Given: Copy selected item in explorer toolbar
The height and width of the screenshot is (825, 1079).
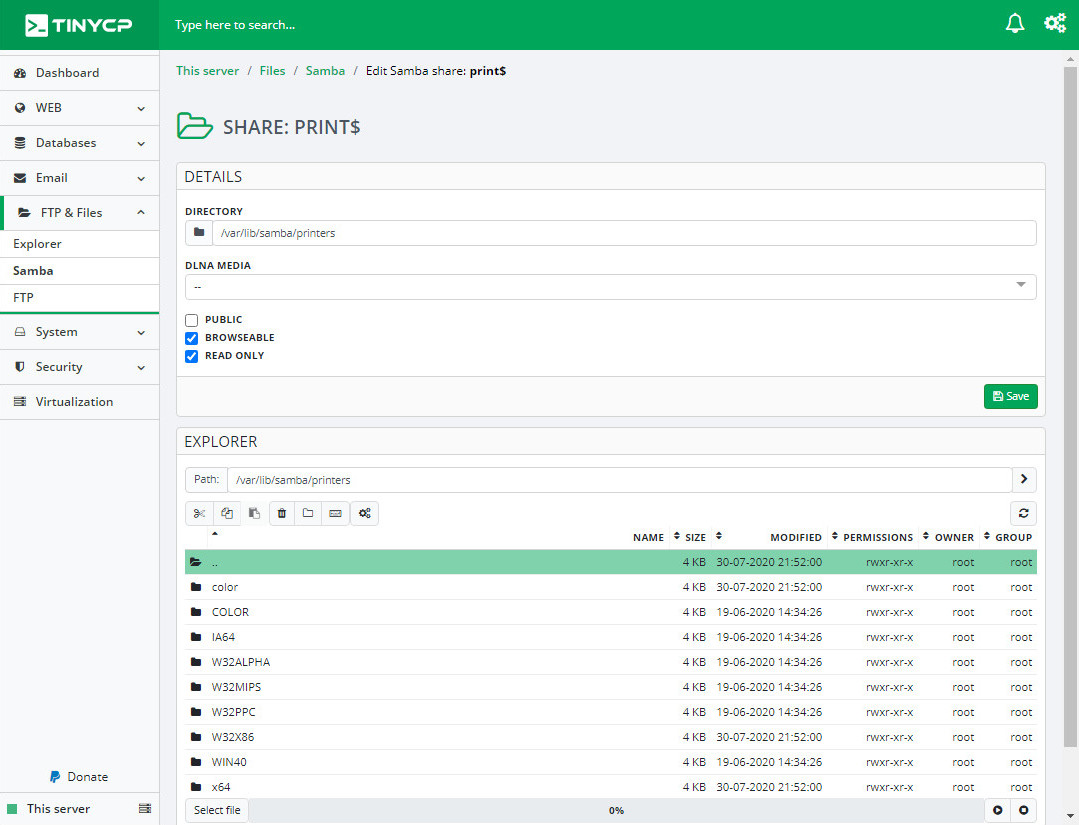Looking at the screenshot, I should tap(226, 513).
